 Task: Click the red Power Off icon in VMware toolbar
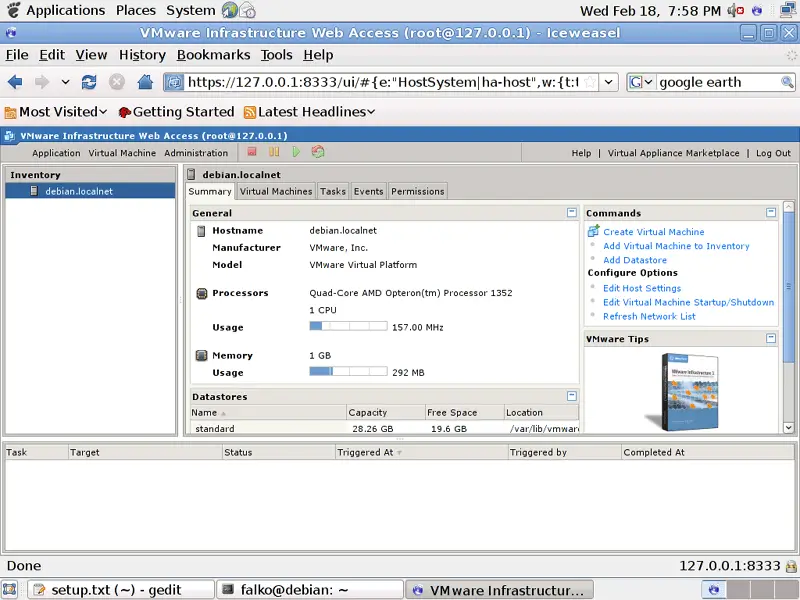(252, 152)
